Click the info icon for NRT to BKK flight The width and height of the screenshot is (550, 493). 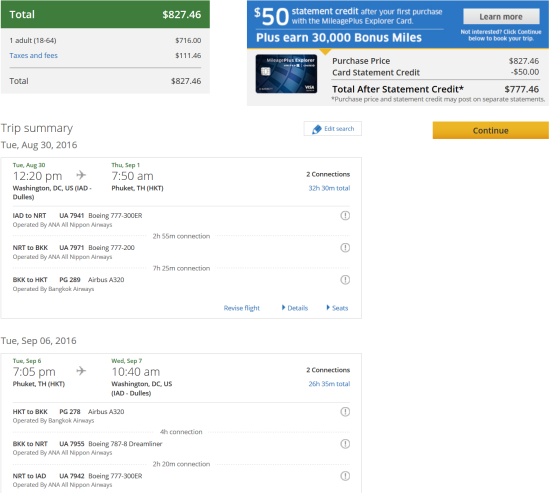click(x=345, y=248)
